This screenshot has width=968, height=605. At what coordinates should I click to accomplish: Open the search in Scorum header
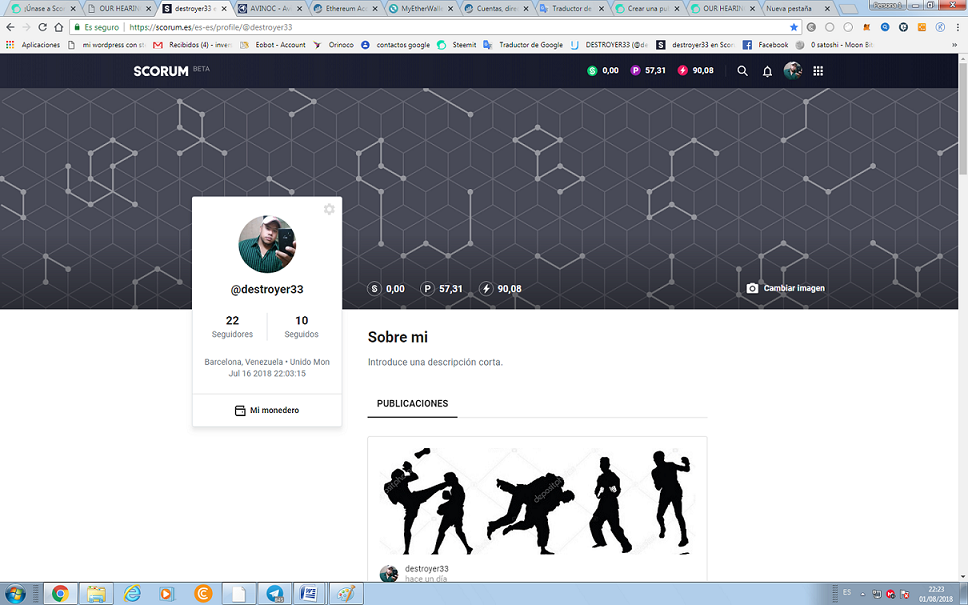(x=740, y=70)
